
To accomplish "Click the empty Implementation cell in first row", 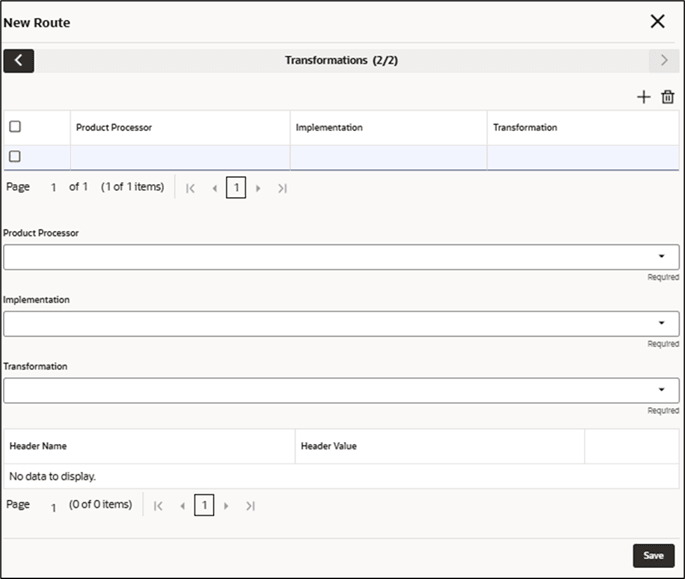I will [x=388, y=157].
